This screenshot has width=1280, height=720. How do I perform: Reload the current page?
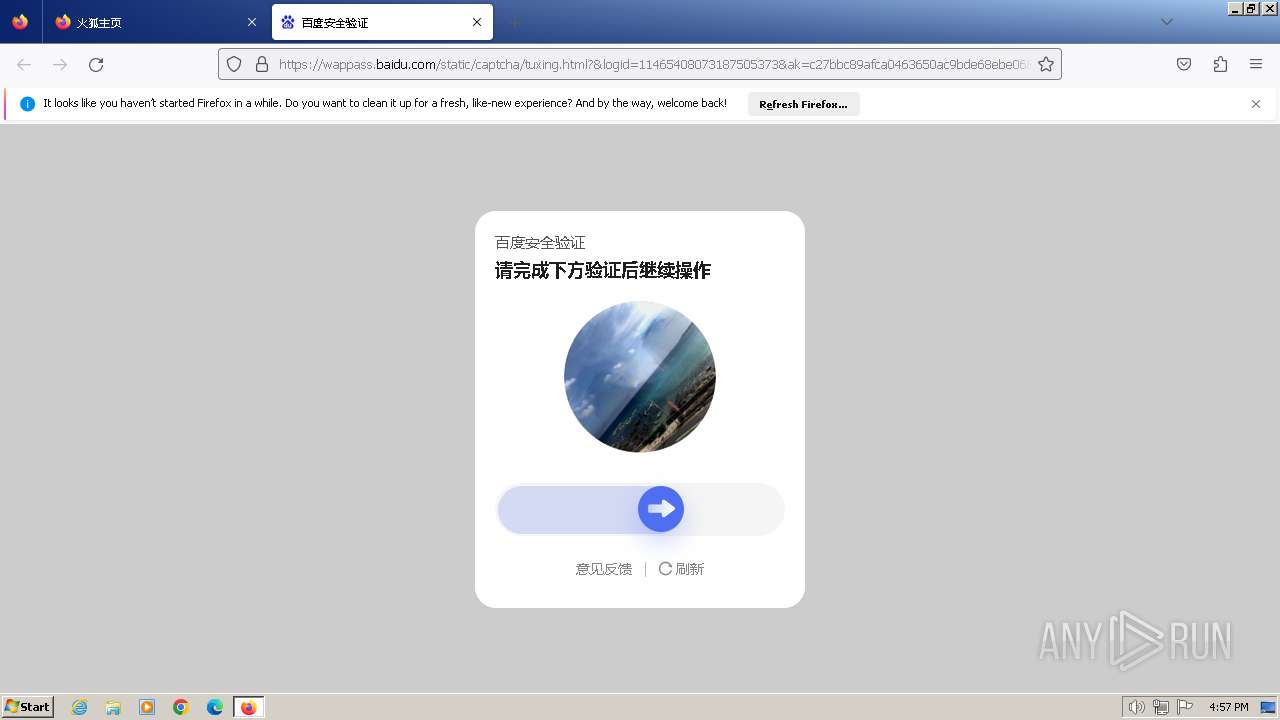click(x=96, y=64)
